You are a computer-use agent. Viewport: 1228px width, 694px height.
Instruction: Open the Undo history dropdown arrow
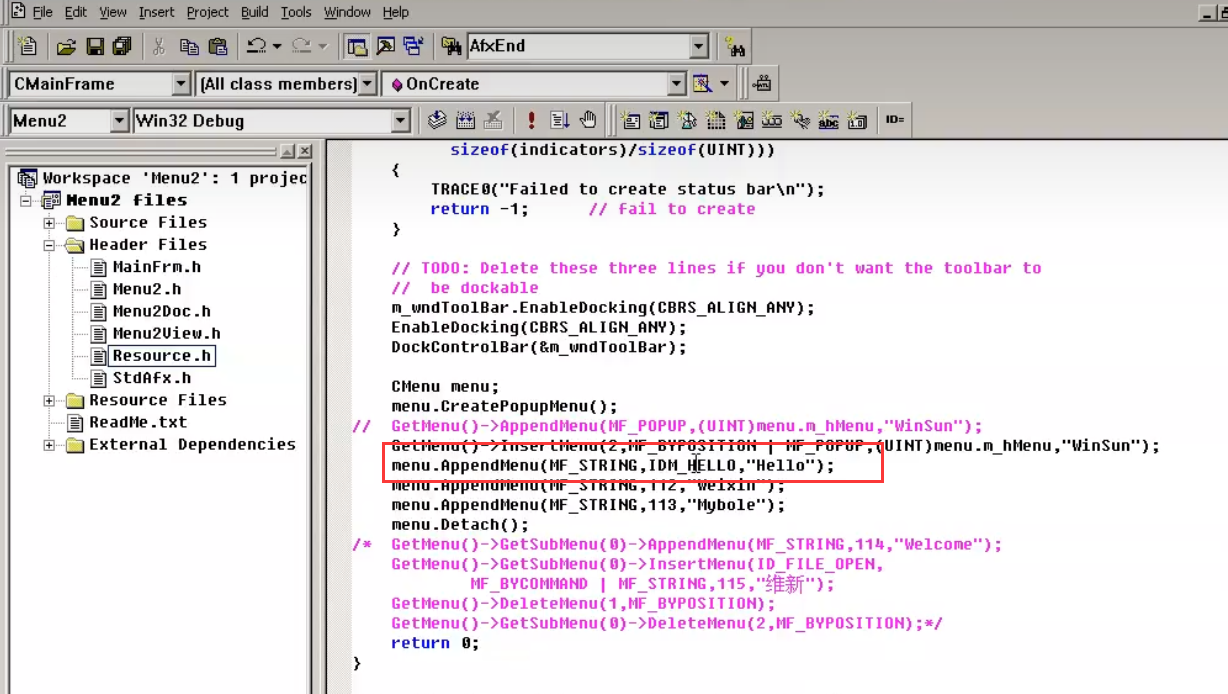276,46
